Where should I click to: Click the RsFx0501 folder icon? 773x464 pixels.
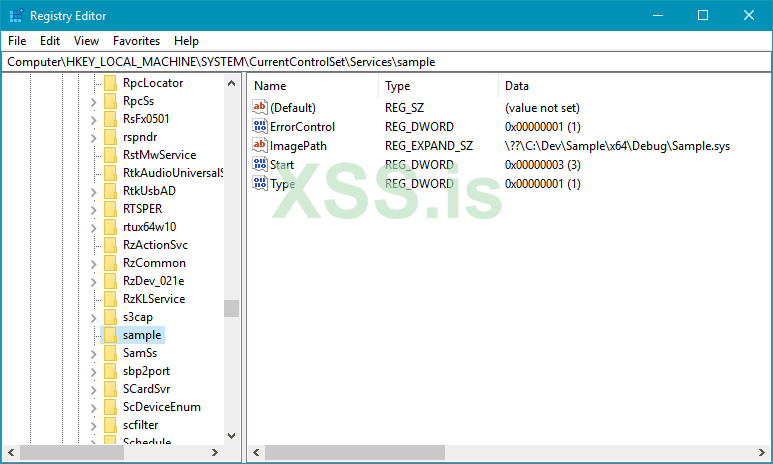pyautogui.click(x=110, y=119)
